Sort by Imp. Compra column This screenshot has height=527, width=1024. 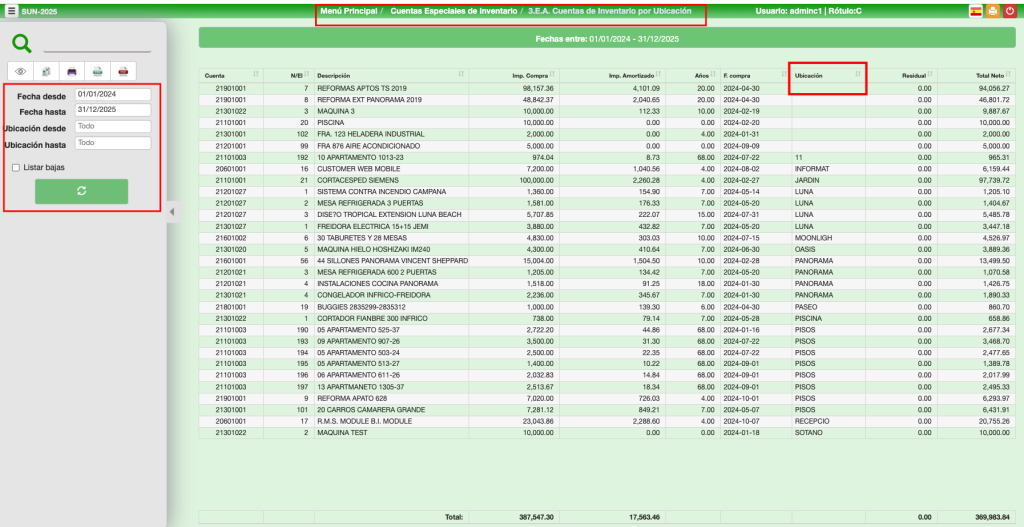click(x=513, y=76)
